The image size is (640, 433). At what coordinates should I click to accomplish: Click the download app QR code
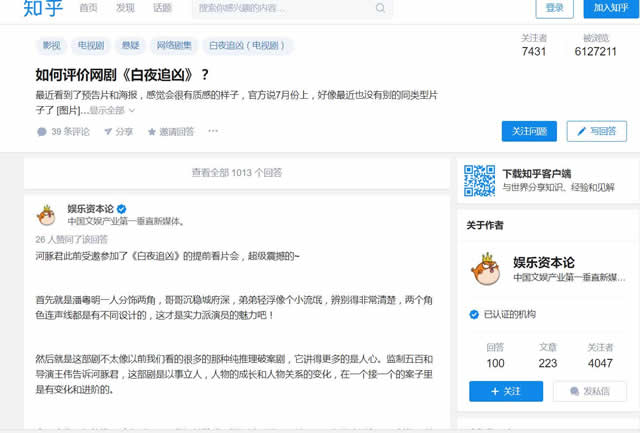pos(479,180)
